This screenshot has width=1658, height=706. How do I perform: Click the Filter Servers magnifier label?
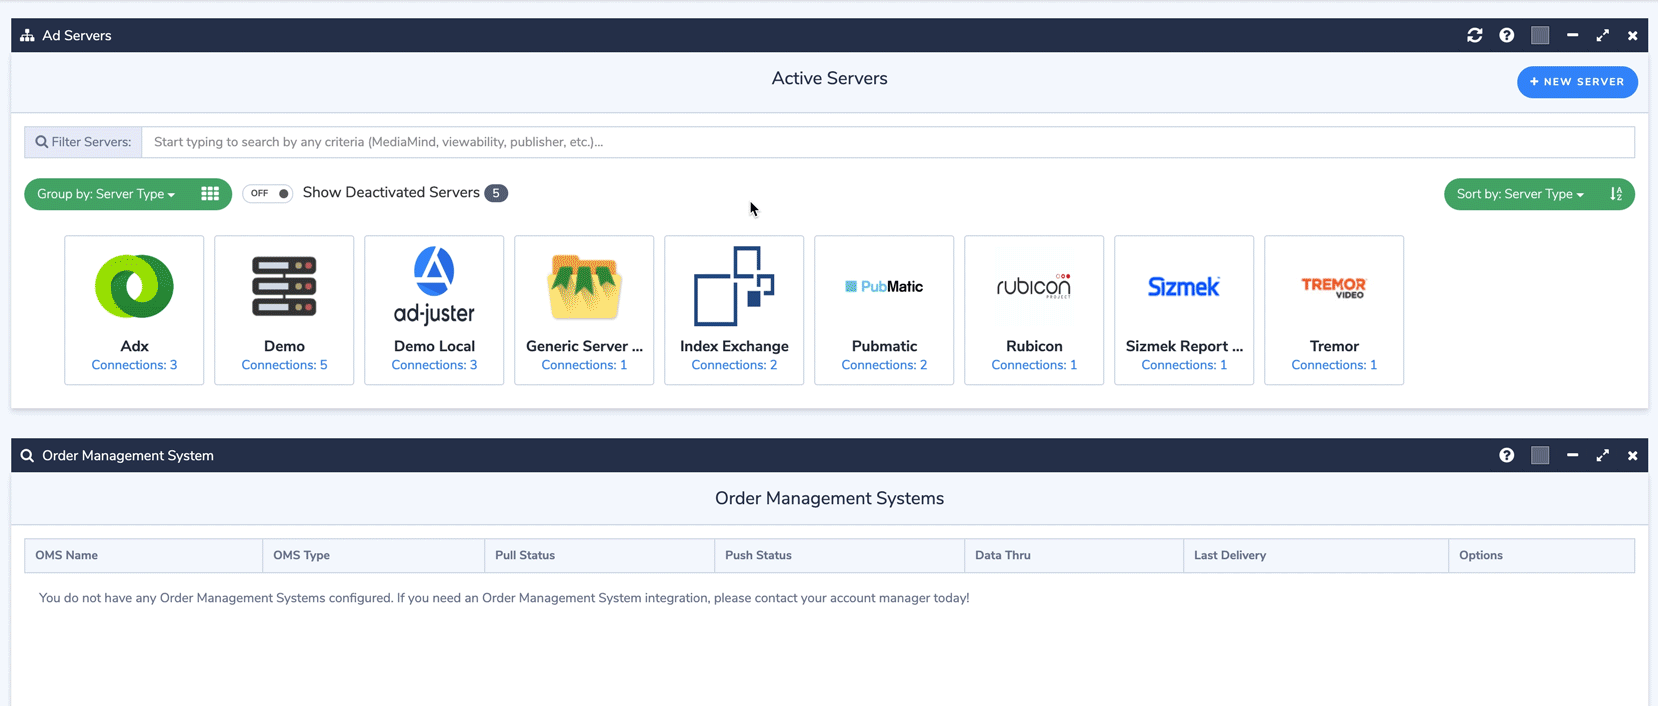pos(83,142)
